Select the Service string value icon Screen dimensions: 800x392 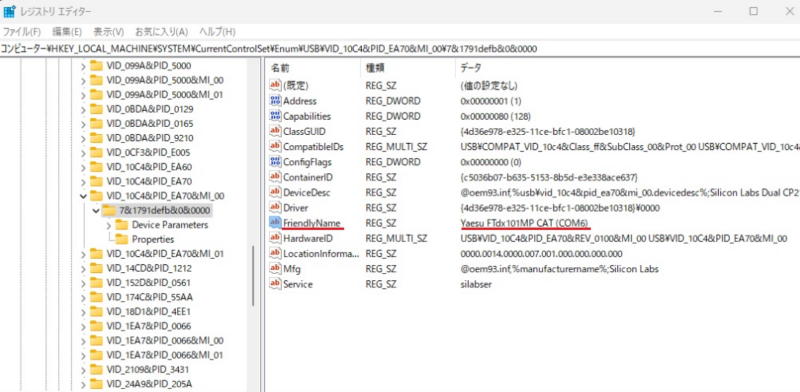tap(276, 284)
